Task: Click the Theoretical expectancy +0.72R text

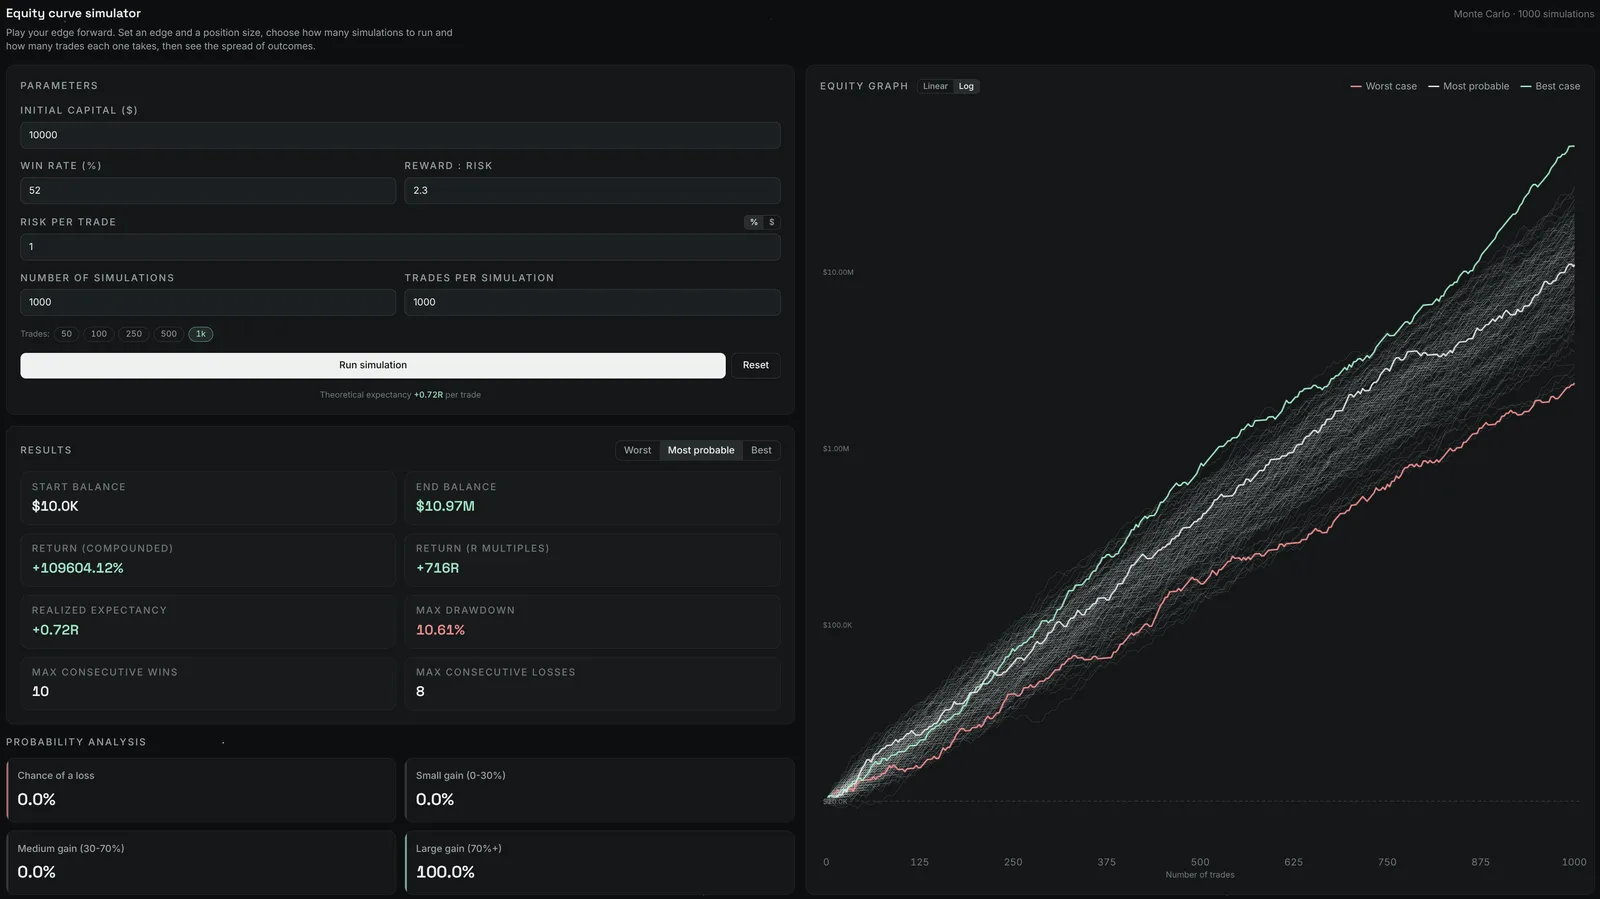Action: click(400, 395)
